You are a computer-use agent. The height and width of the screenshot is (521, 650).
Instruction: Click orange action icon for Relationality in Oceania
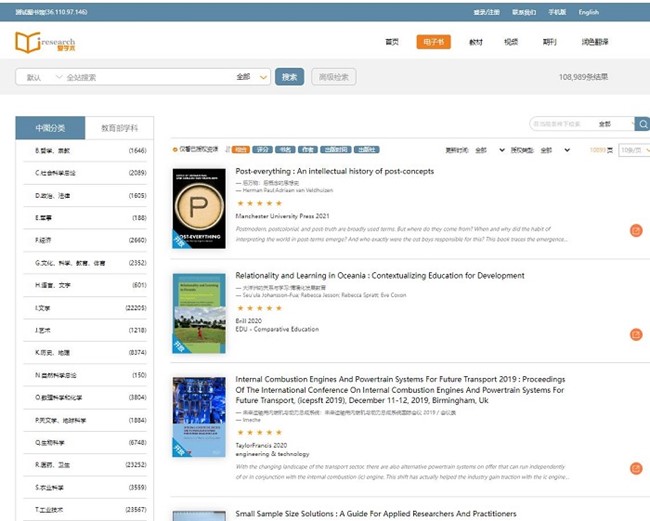pos(636,334)
